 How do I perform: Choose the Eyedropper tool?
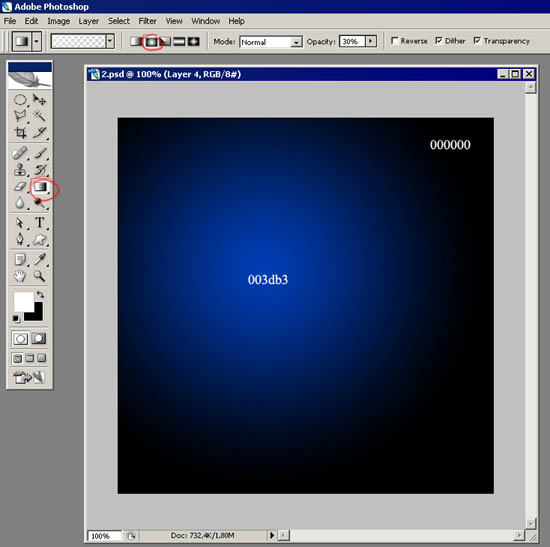[40, 260]
